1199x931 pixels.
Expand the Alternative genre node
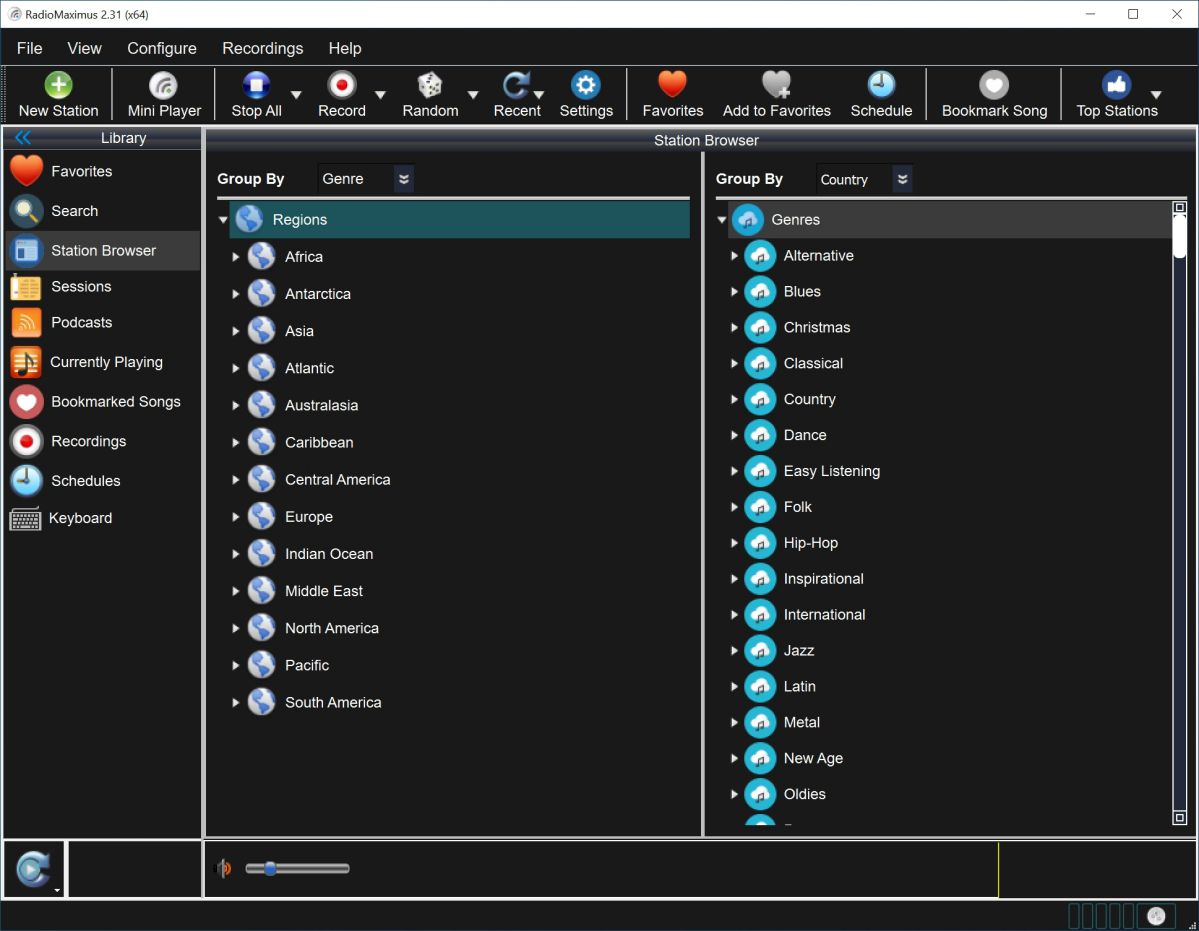734,255
